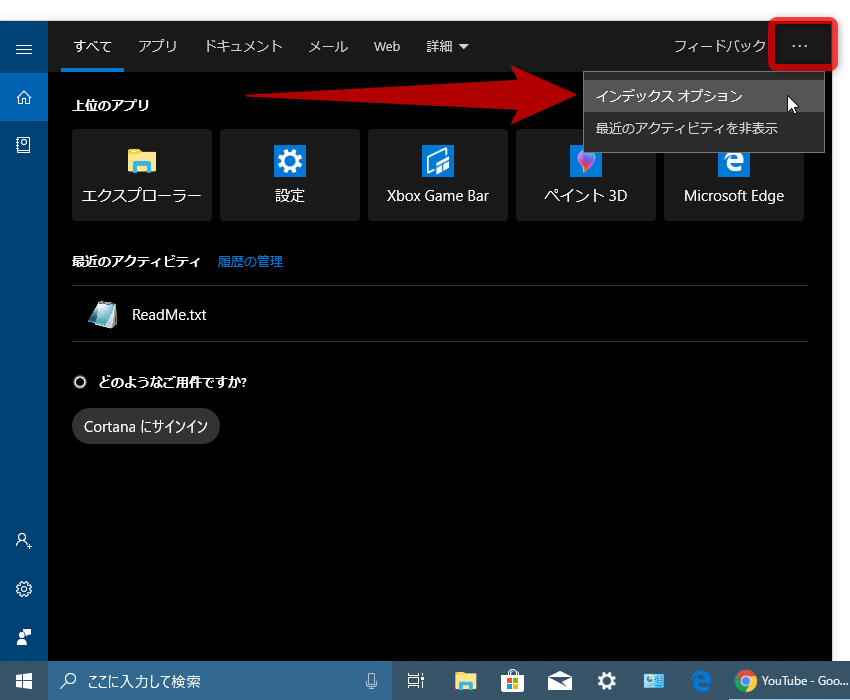Screen dimensions: 850x700
Task: Click the three-dots more options button
Action: [x=800, y=46]
